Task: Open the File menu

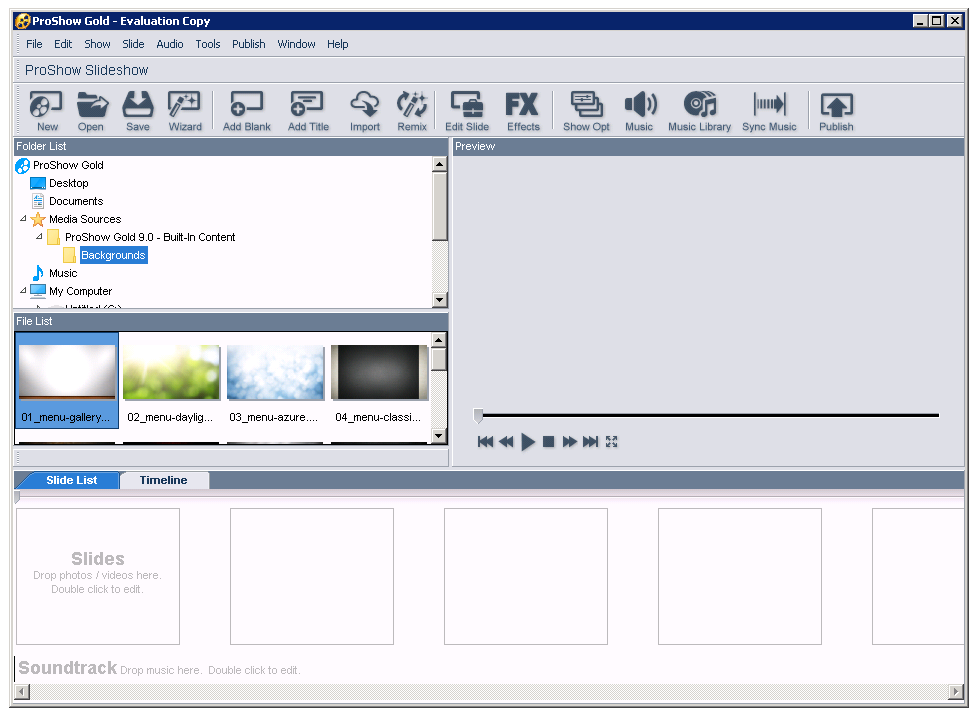Action: (34, 44)
